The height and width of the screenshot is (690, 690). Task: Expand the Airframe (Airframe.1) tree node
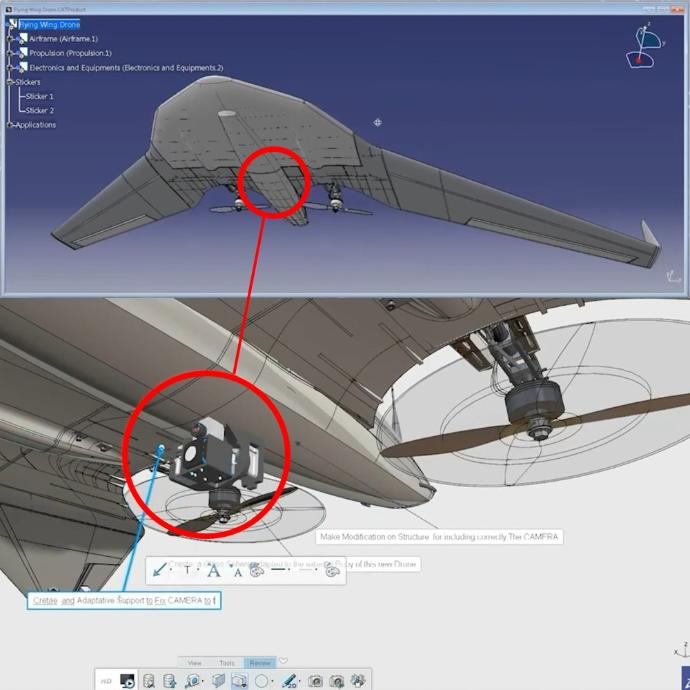point(11,39)
